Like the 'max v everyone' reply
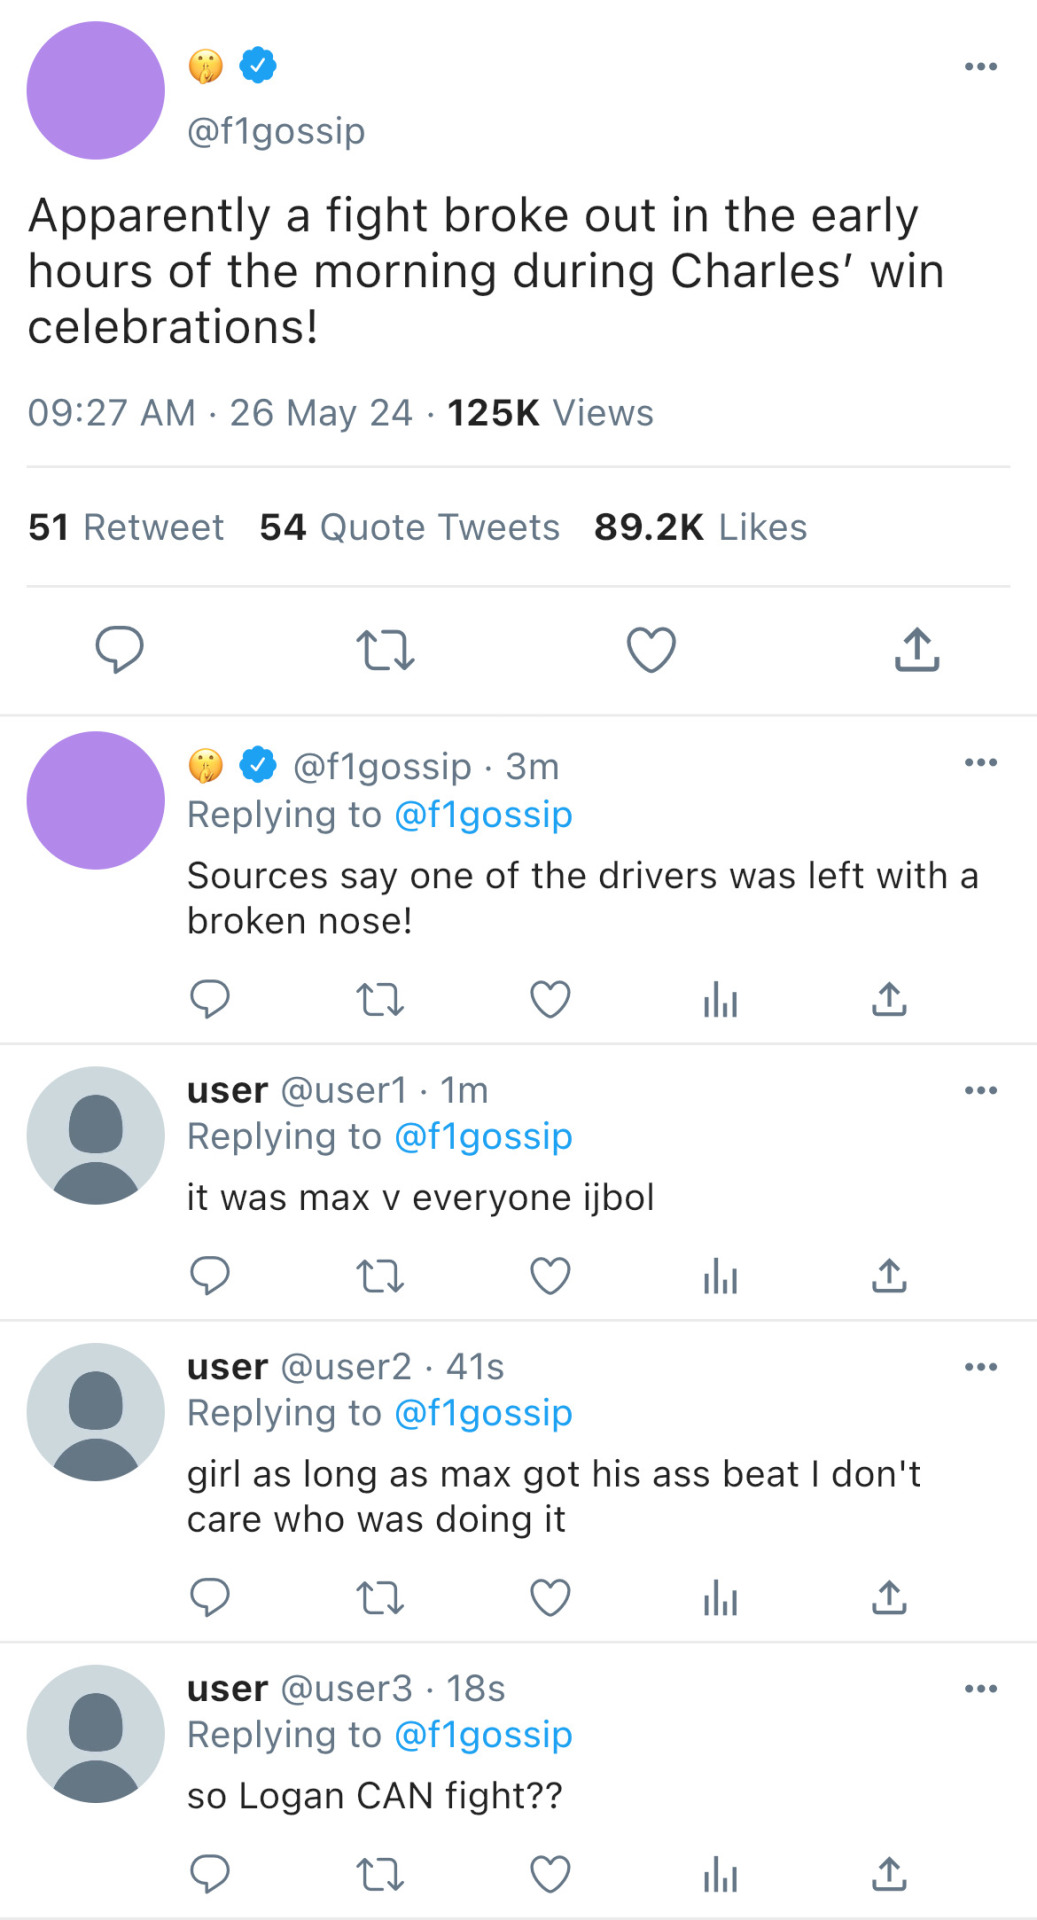 (550, 1276)
